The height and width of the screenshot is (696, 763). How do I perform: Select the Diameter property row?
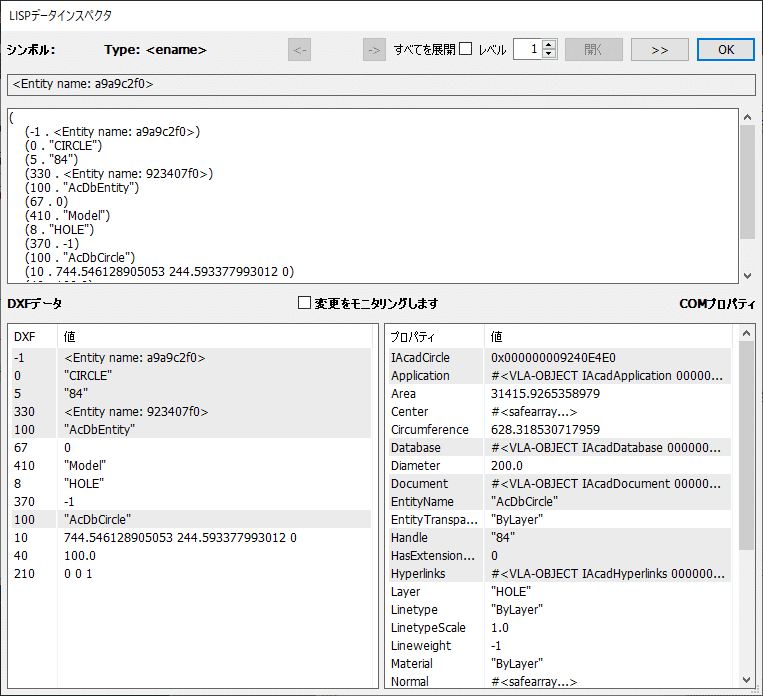560,466
